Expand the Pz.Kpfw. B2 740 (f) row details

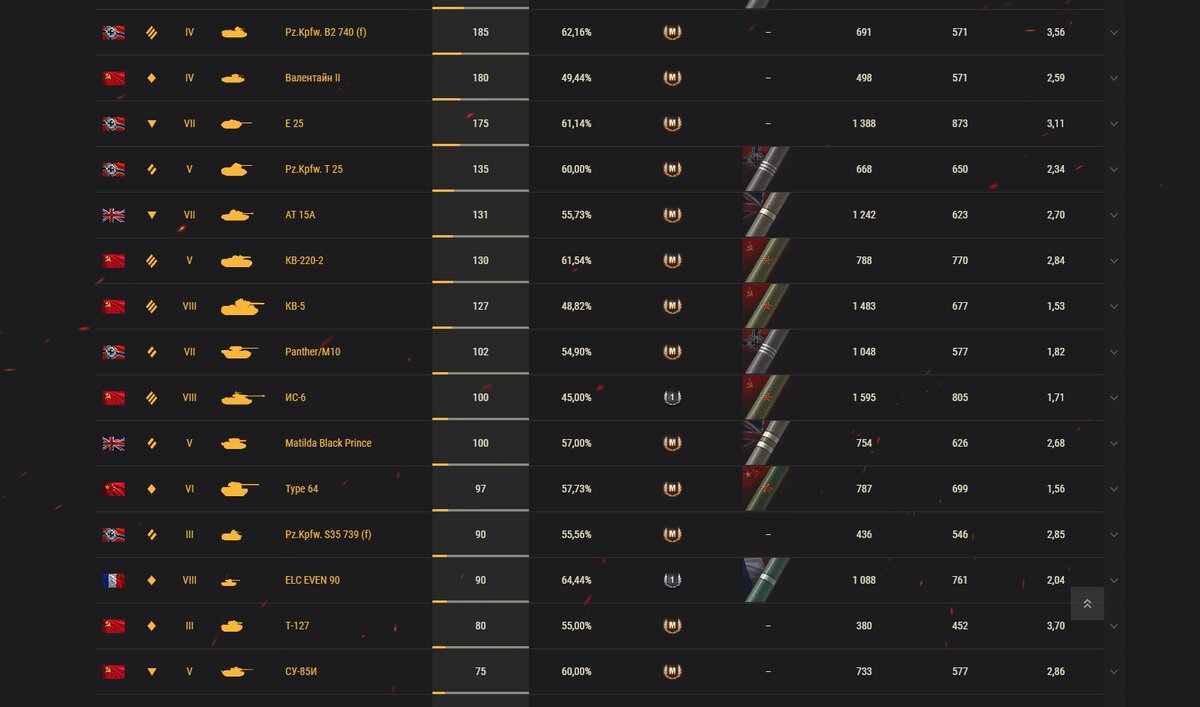point(1114,33)
